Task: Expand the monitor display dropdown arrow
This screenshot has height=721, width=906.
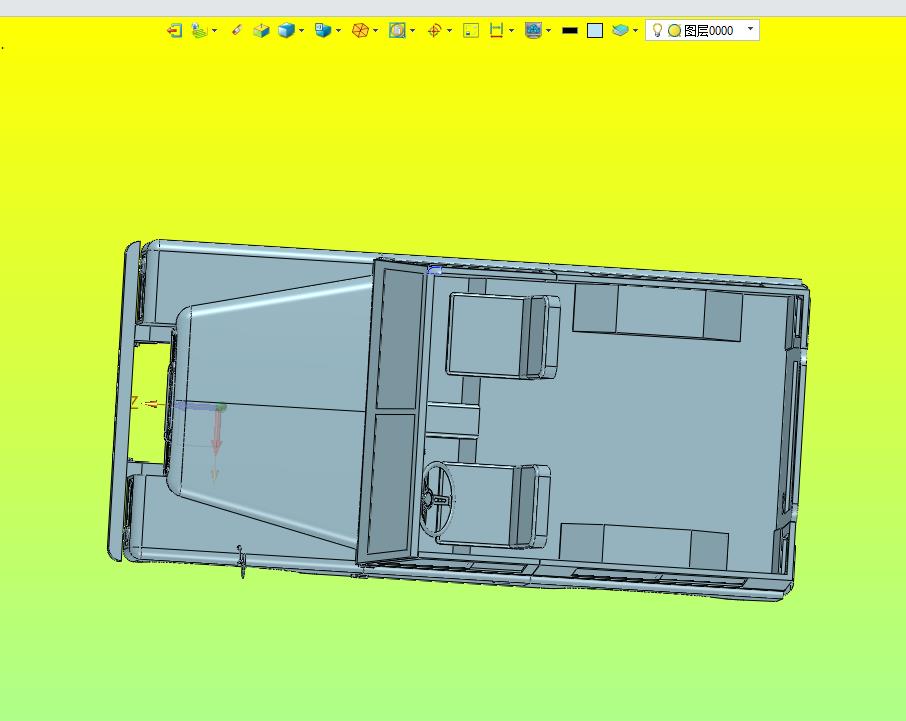Action: (x=548, y=30)
